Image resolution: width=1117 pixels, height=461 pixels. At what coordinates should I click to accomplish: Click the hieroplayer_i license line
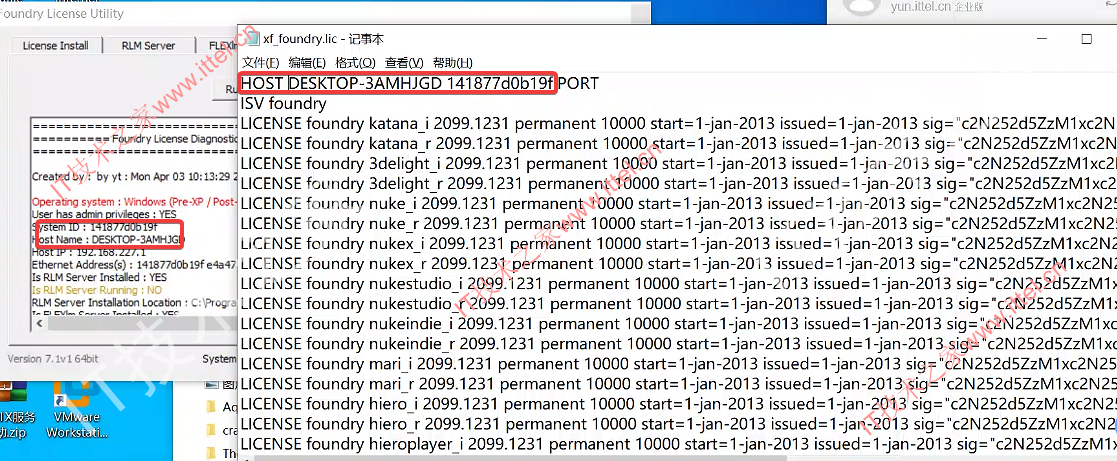[678, 444]
